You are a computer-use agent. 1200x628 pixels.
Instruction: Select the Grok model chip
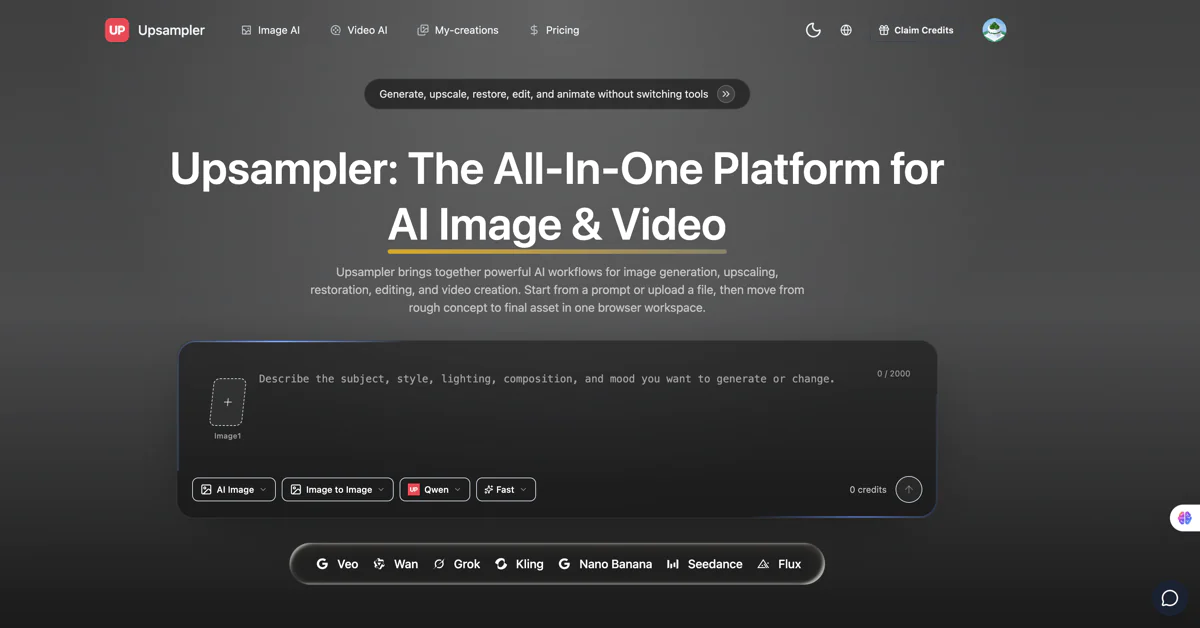(456, 564)
